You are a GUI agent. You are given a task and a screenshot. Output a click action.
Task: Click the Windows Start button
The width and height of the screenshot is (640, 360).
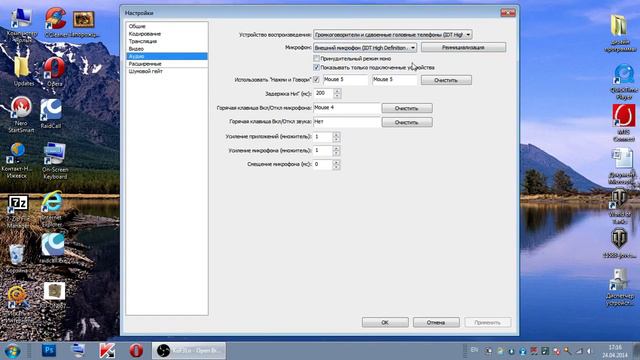click(x=13, y=351)
